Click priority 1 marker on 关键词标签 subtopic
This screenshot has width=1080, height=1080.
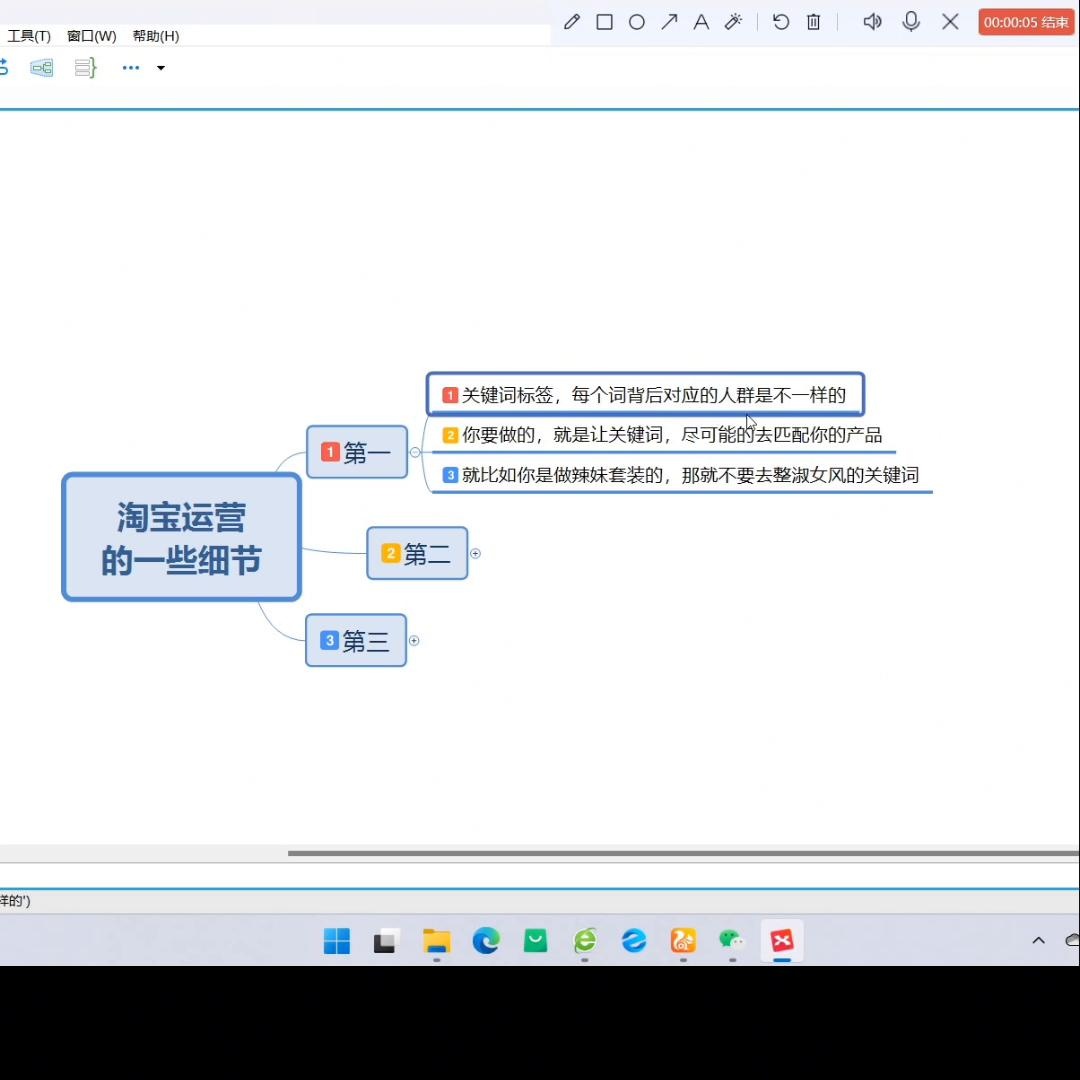click(x=450, y=395)
